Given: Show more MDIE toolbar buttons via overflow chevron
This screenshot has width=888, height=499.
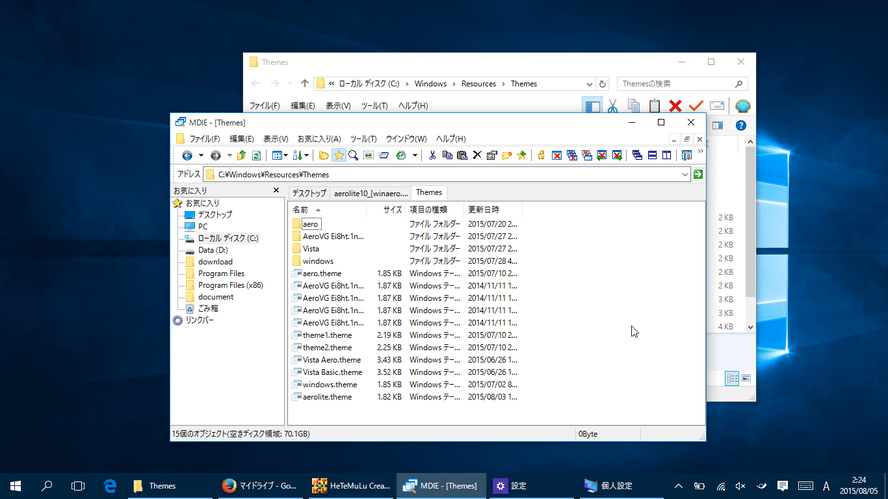Looking at the screenshot, I should click(701, 152).
